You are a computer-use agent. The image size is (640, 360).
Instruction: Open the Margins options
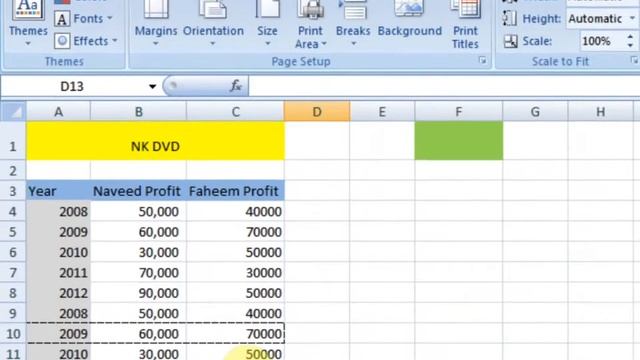[156, 24]
